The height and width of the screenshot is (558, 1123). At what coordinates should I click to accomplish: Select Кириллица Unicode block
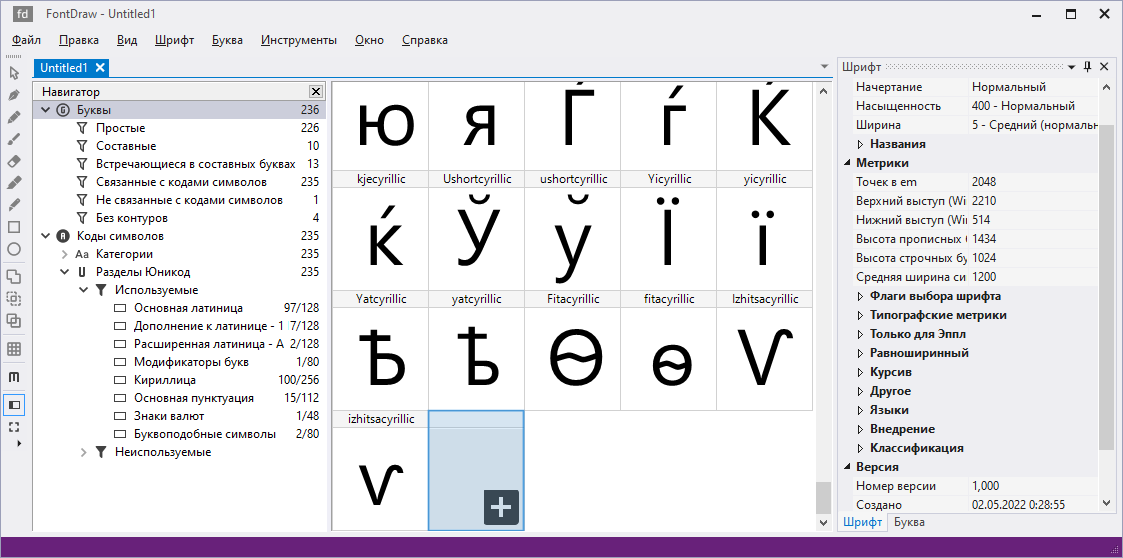point(180,380)
